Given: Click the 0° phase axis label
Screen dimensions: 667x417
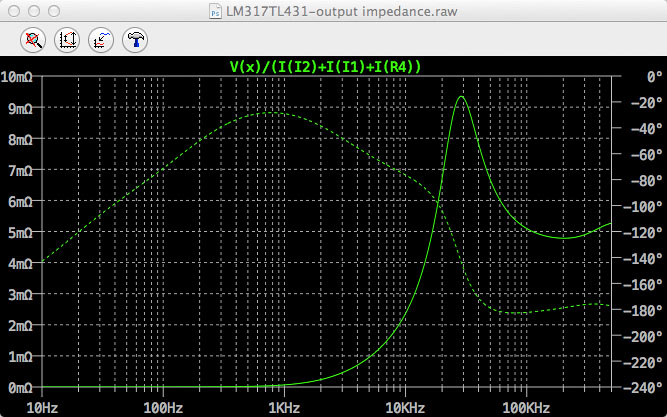Looking at the screenshot, I should tap(654, 77).
